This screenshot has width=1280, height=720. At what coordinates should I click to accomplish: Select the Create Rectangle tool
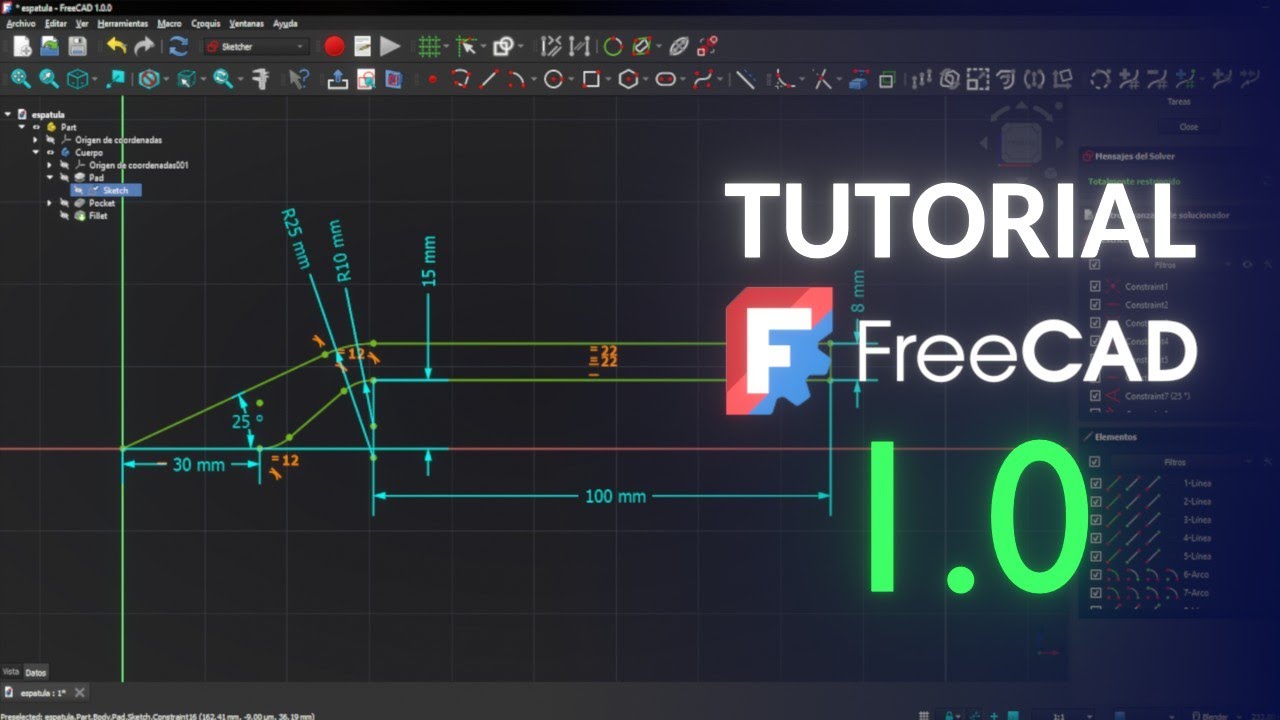pyautogui.click(x=591, y=78)
